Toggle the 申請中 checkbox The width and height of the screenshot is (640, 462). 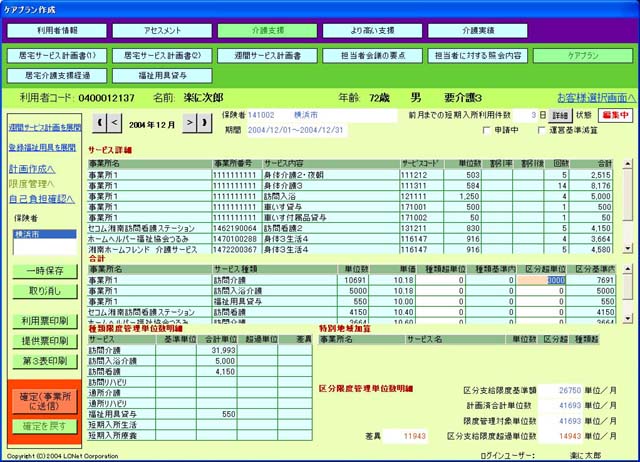click(x=486, y=130)
